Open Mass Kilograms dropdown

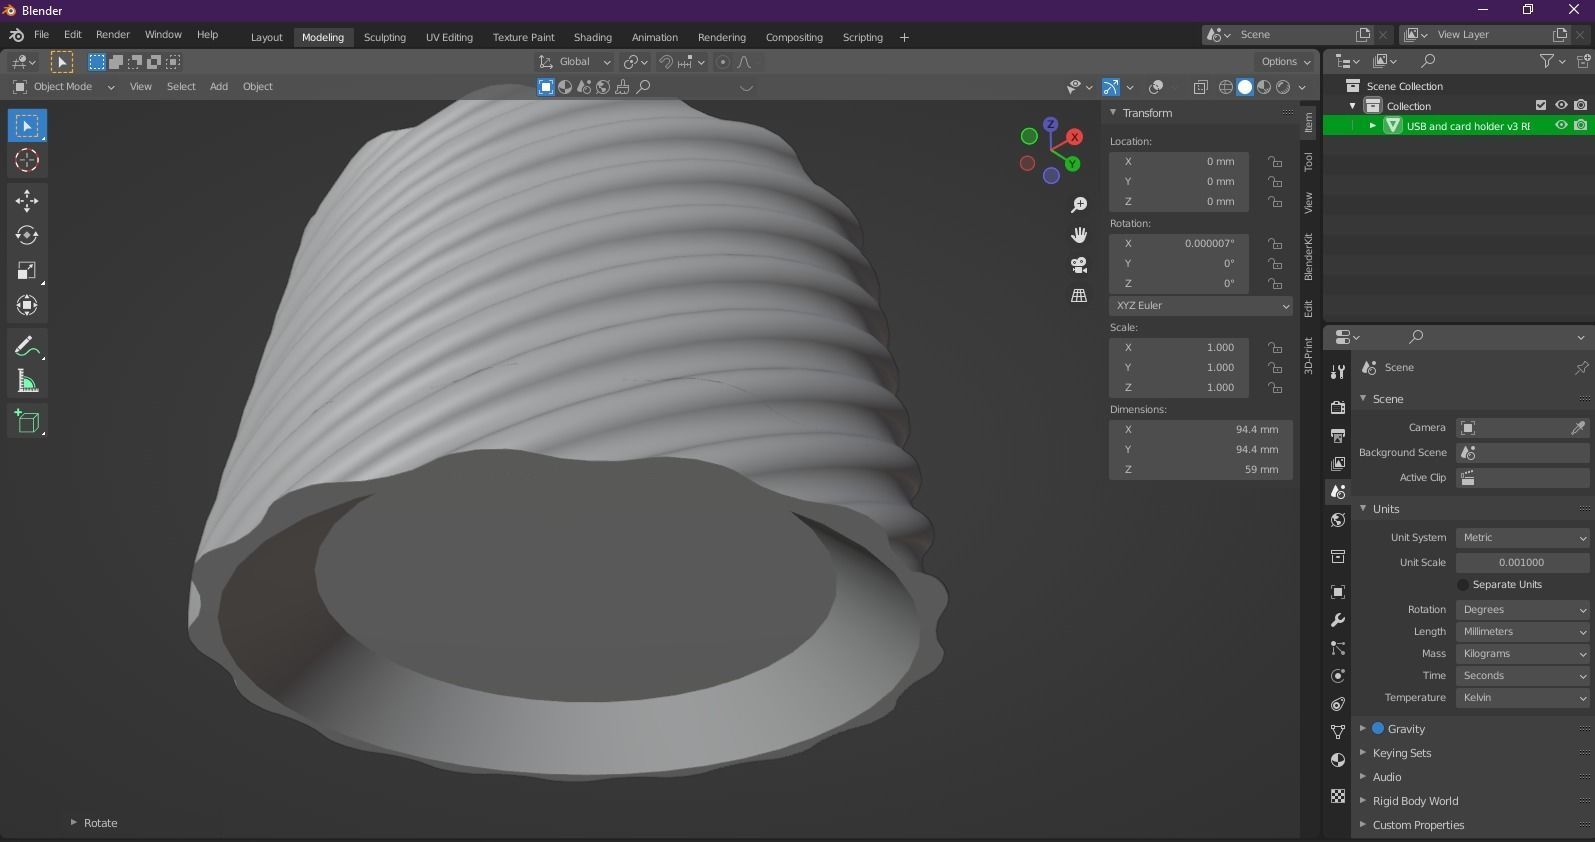pyautogui.click(x=1522, y=654)
